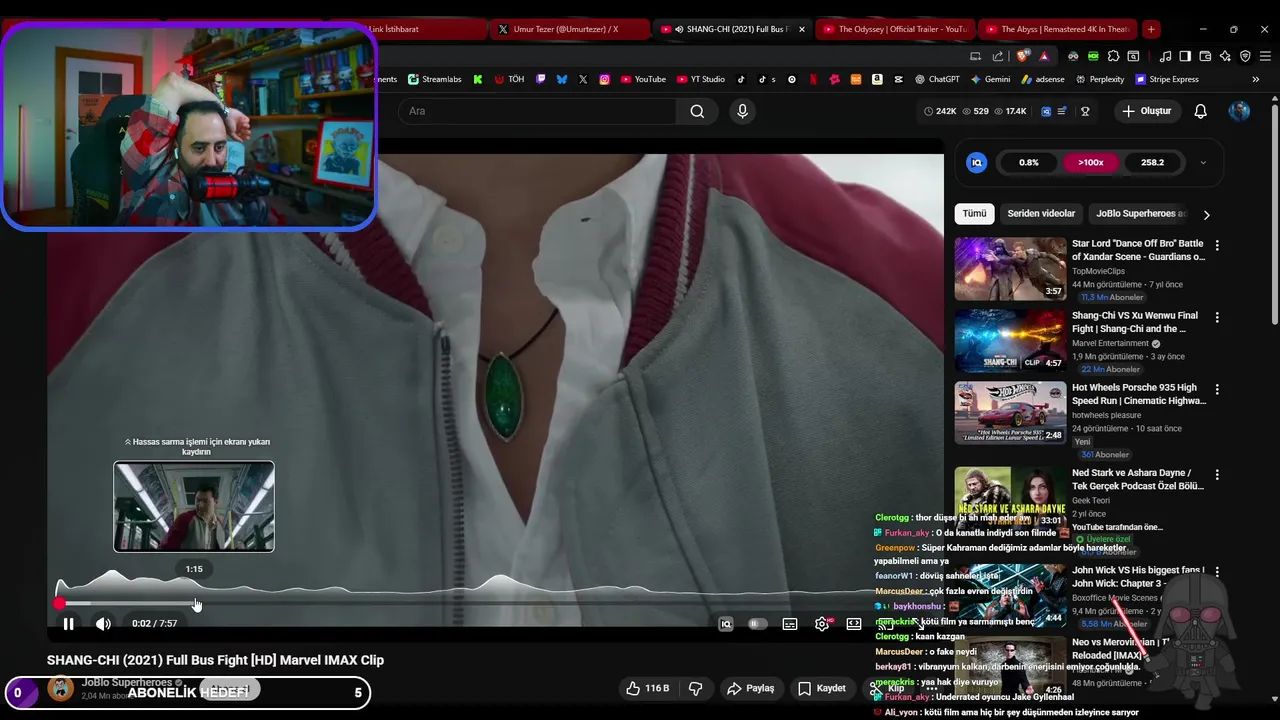Click into the Ara search field
The width and height of the screenshot is (1280, 720).
[538, 111]
